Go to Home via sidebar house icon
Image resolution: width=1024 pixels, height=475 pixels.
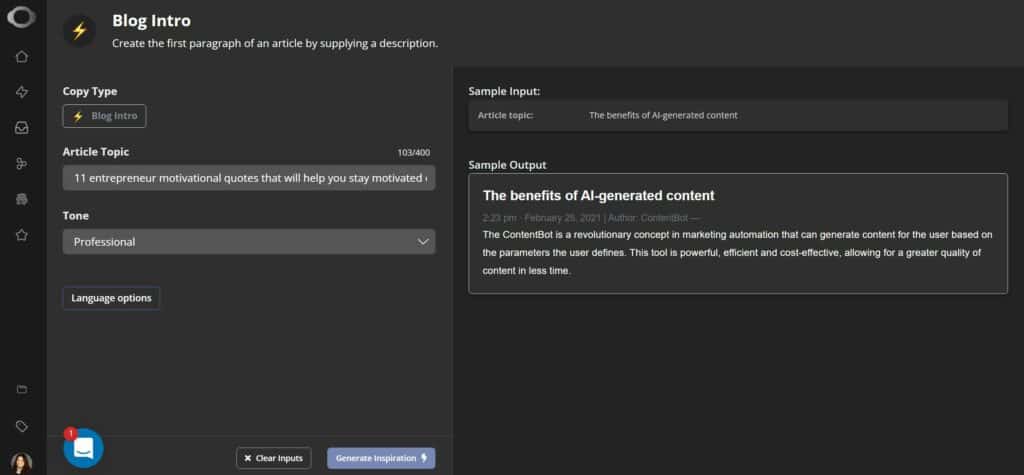pyautogui.click(x=22, y=57)
